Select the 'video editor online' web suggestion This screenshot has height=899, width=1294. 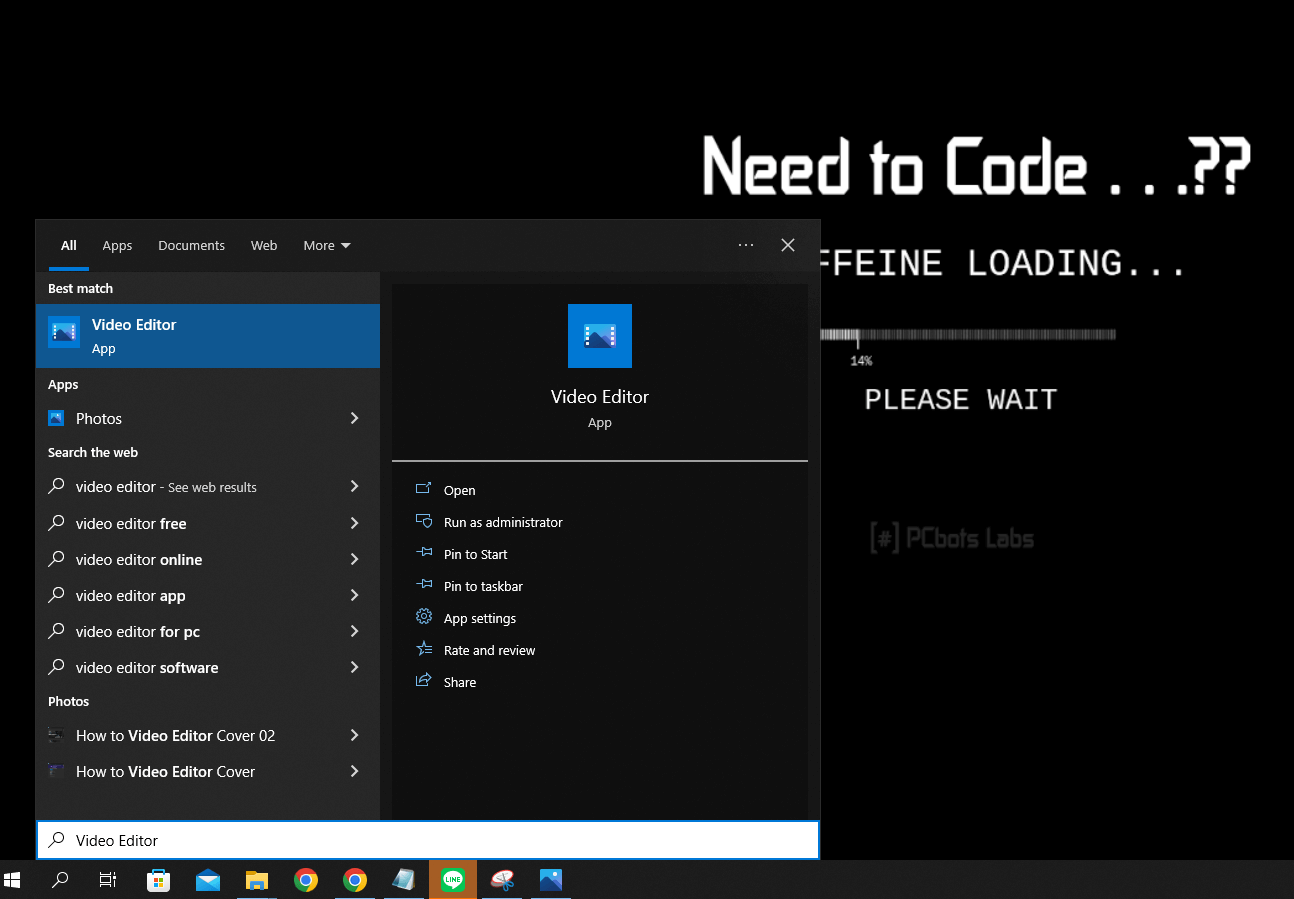139,560
